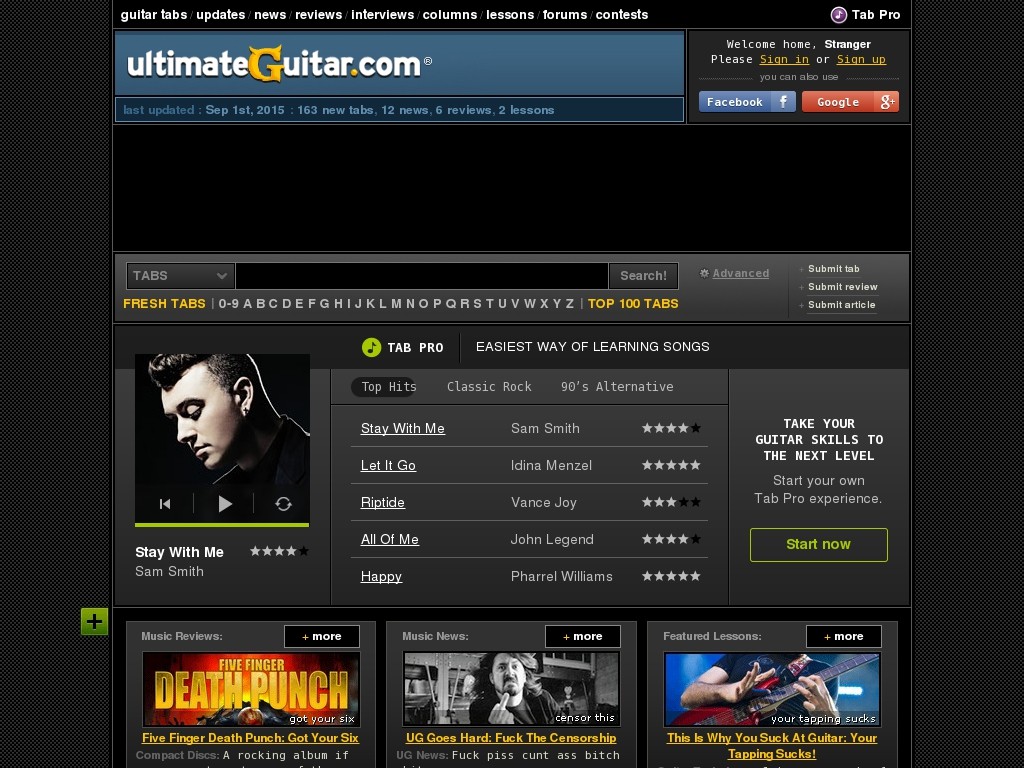Browse tabs by 0-9
This screenshot has height=768, width=1024.
[x=229, y=304]
